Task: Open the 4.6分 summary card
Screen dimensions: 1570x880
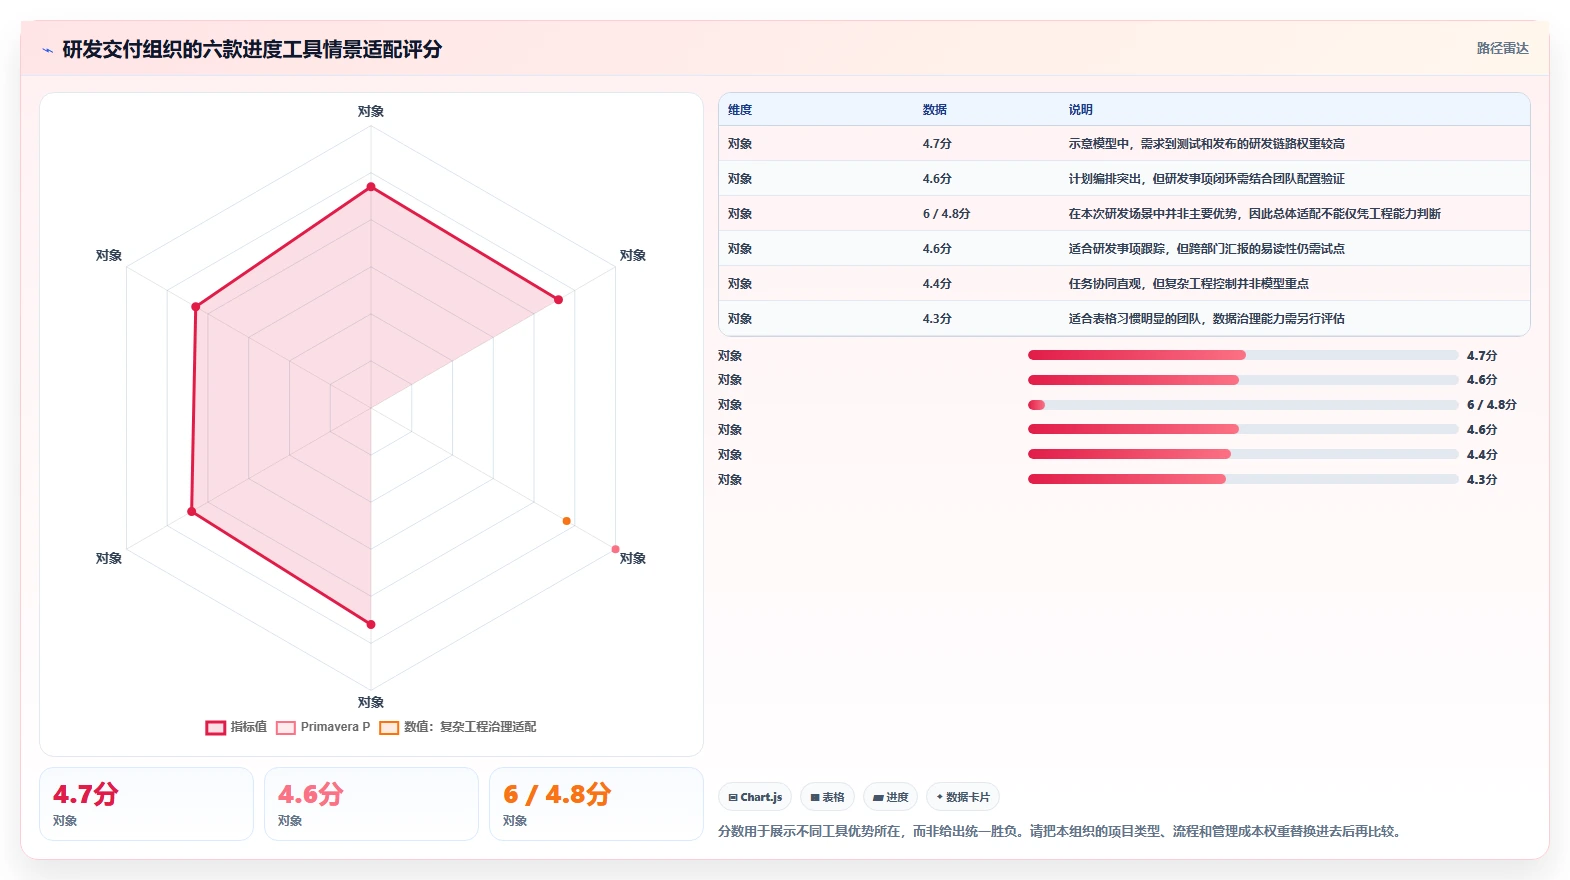Action: 371,804
